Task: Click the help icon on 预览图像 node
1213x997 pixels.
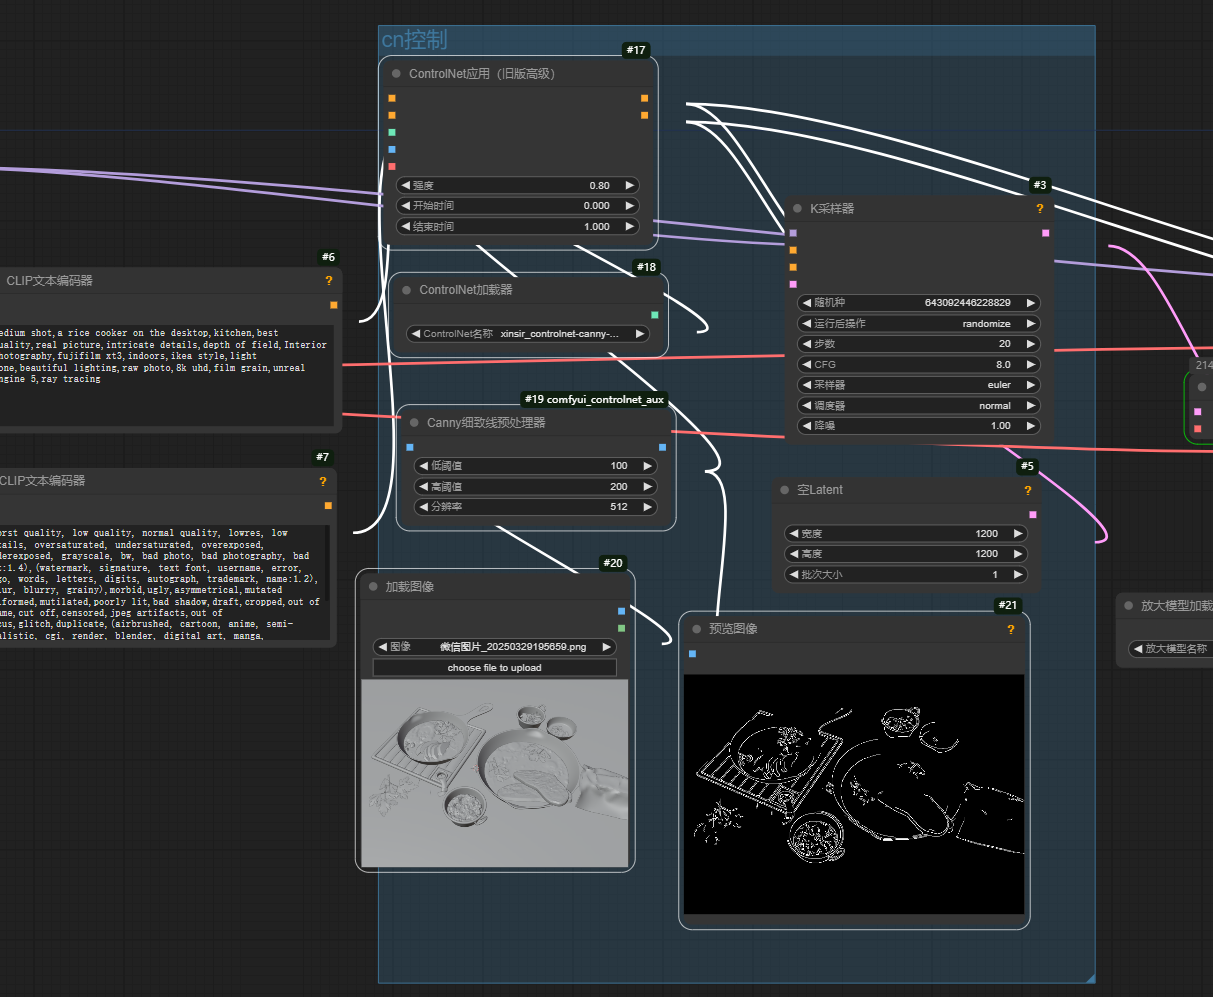Action: point(1011,629)
